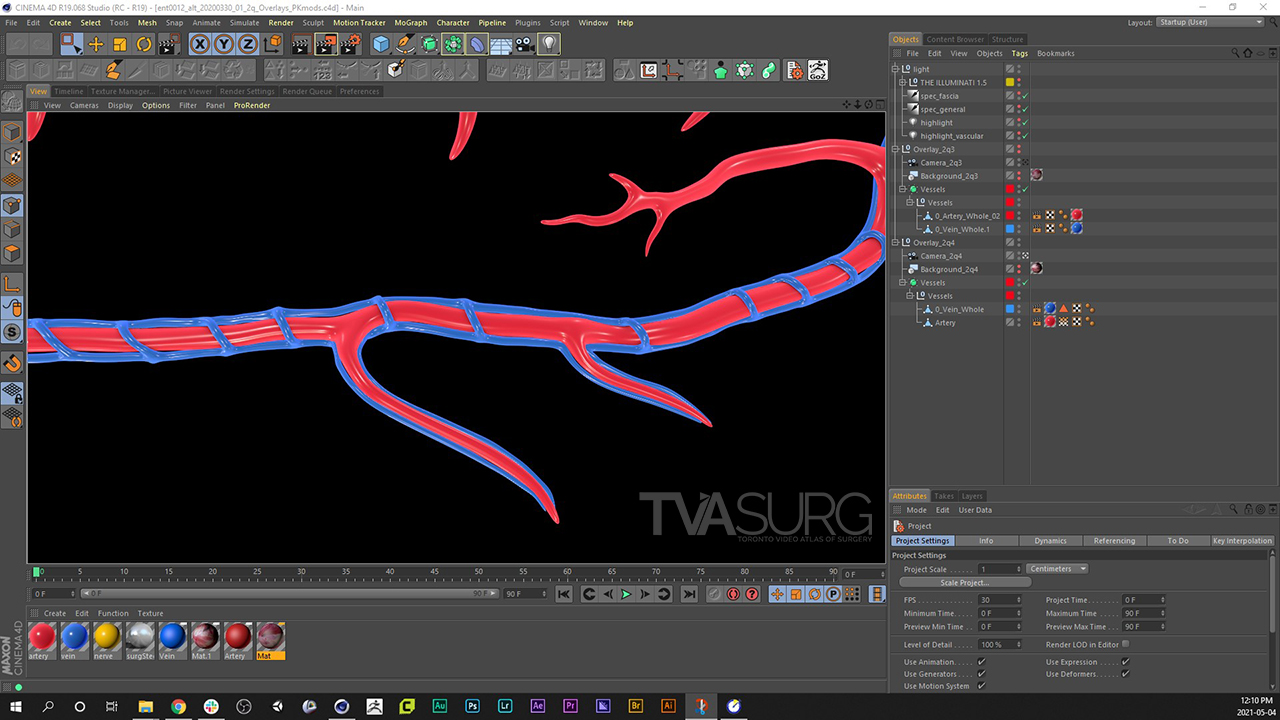Select the yellow nerve material

107,640
